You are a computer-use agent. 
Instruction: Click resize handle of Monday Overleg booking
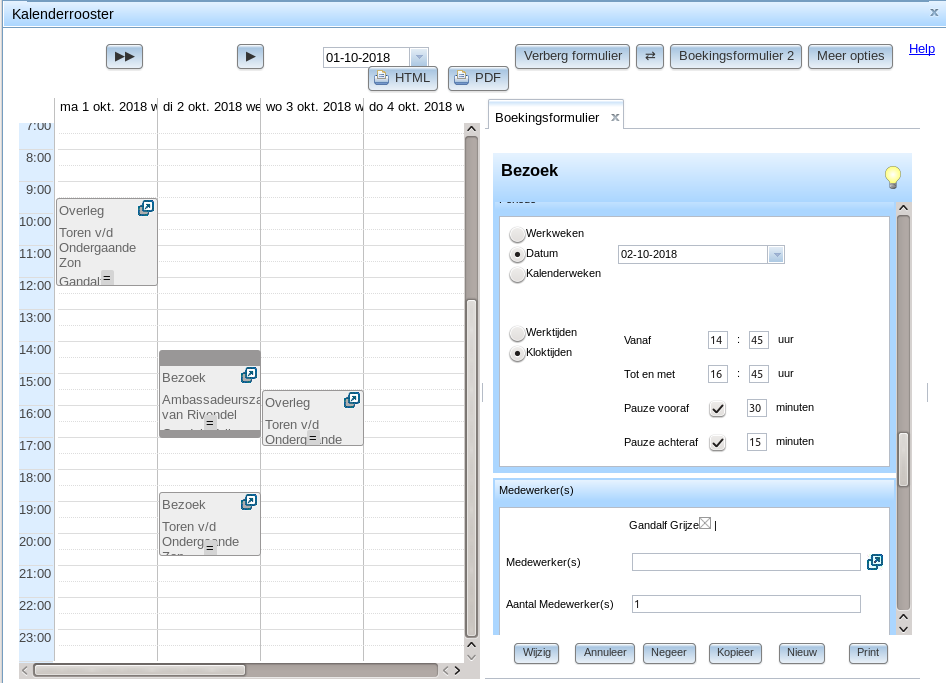[107, 278]
